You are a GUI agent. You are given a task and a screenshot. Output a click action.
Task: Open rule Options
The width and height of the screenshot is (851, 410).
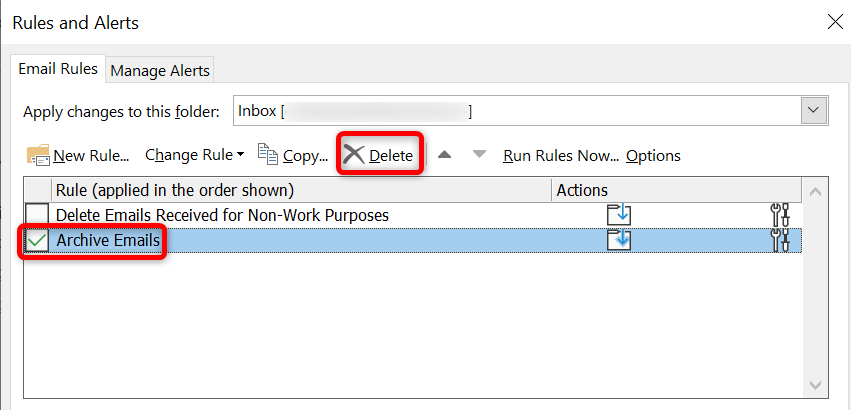(653, 155)
